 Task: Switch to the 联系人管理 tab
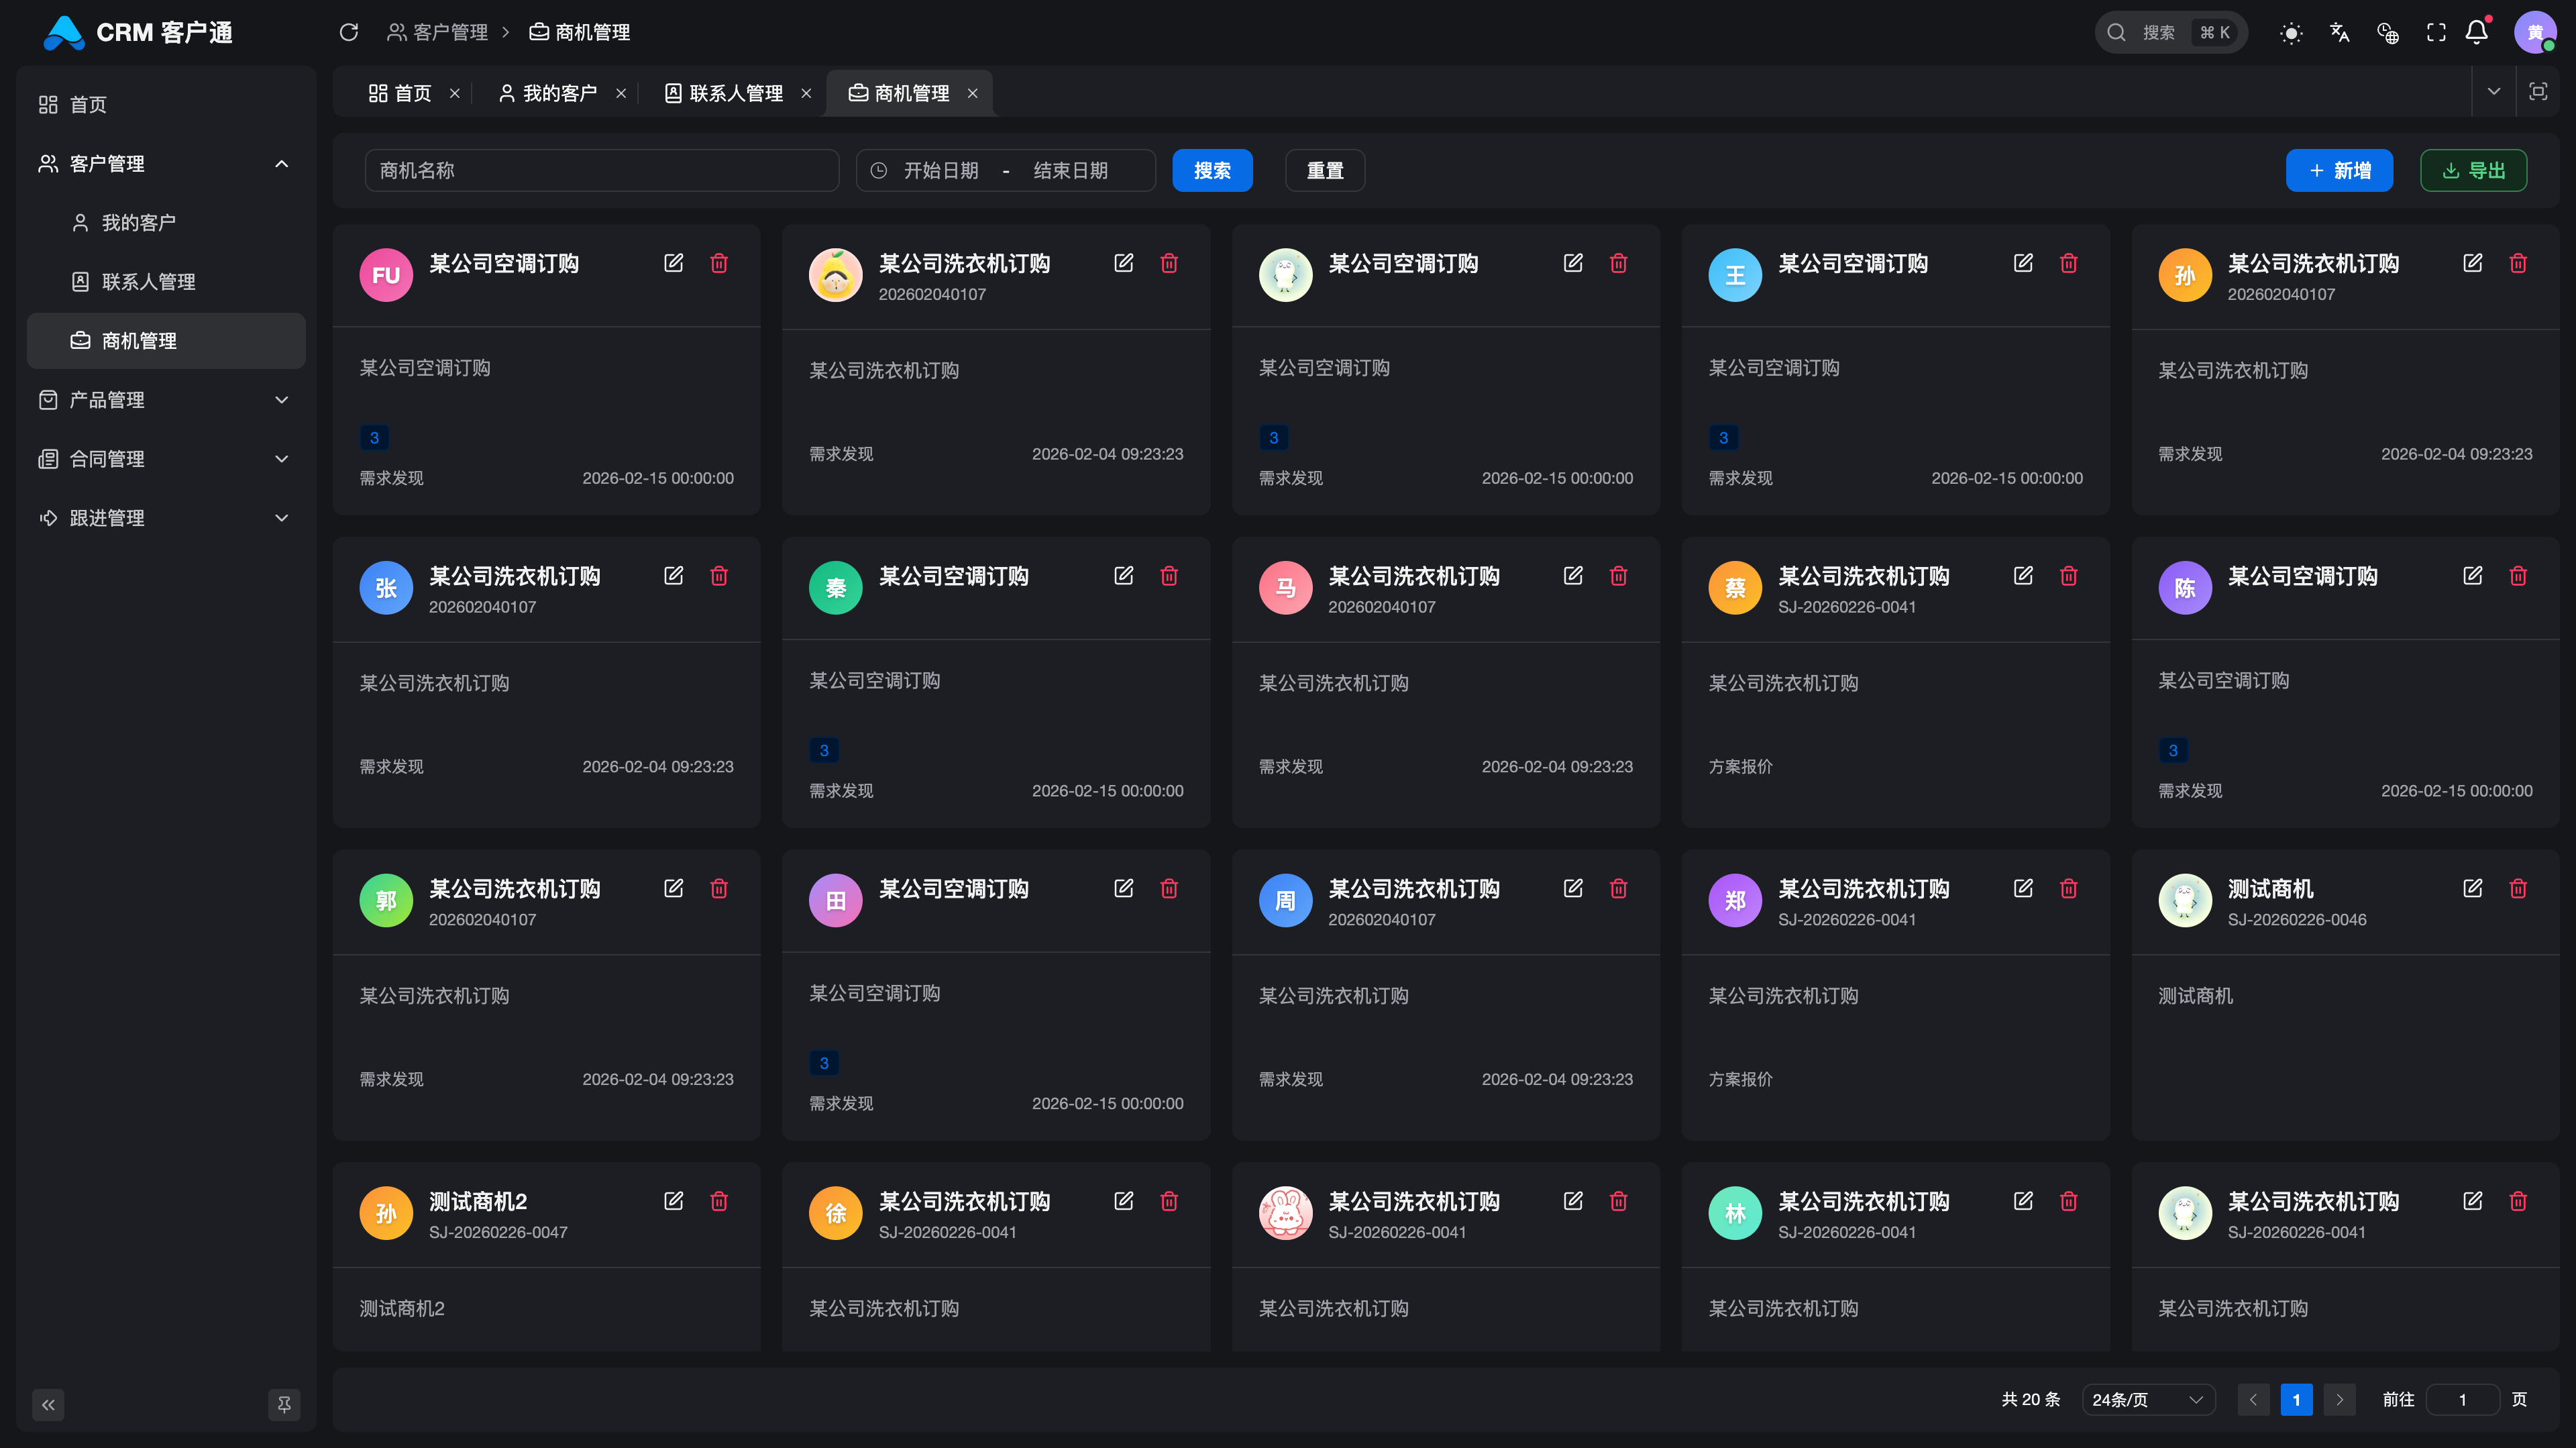tap(735, 93)
